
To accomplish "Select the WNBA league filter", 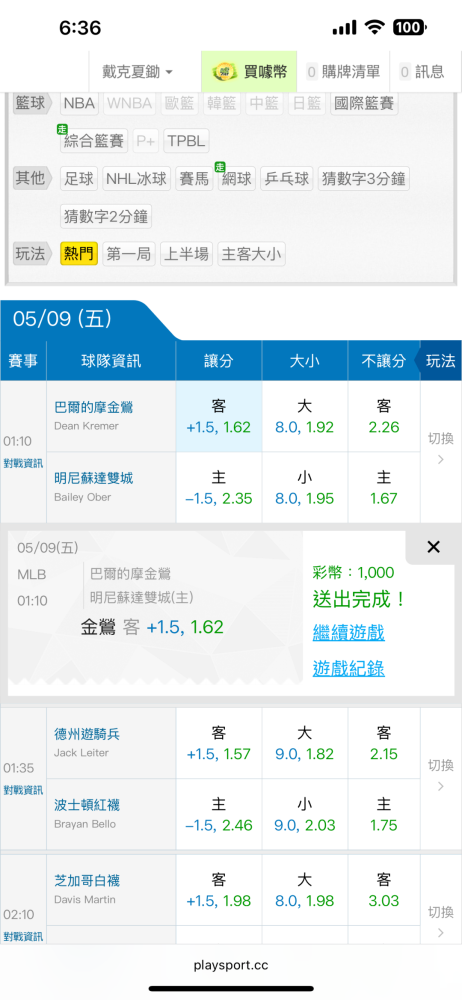I will (x=130, y=103).
